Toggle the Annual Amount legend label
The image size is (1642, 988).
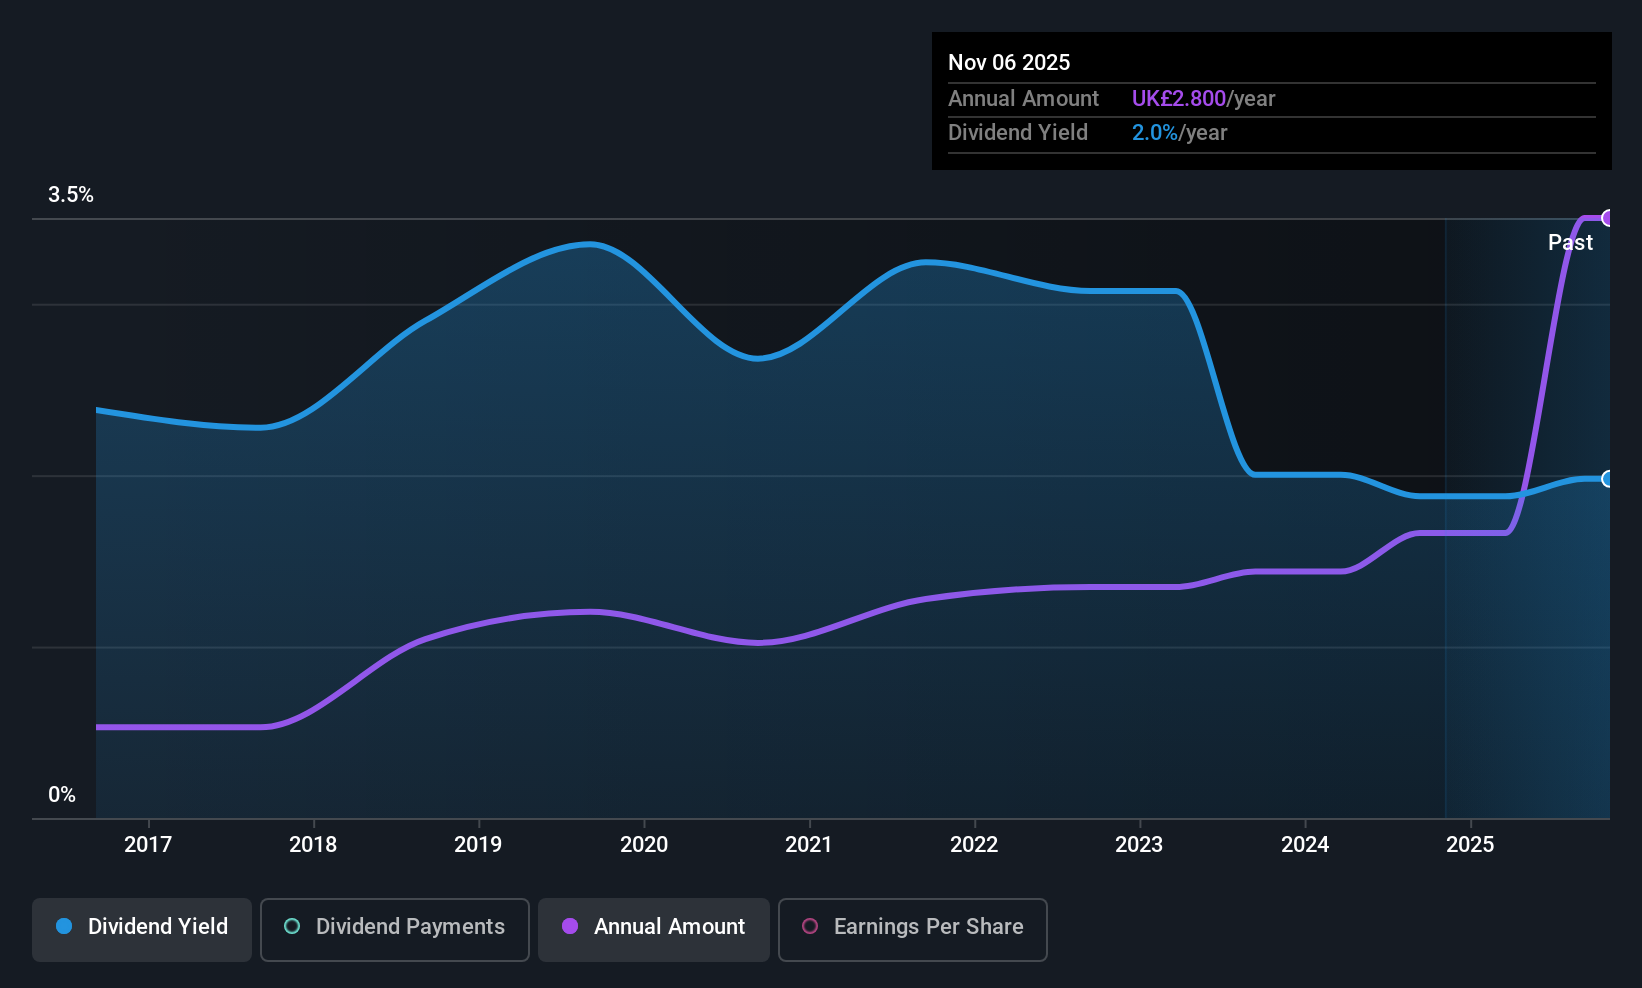[669, 926]
